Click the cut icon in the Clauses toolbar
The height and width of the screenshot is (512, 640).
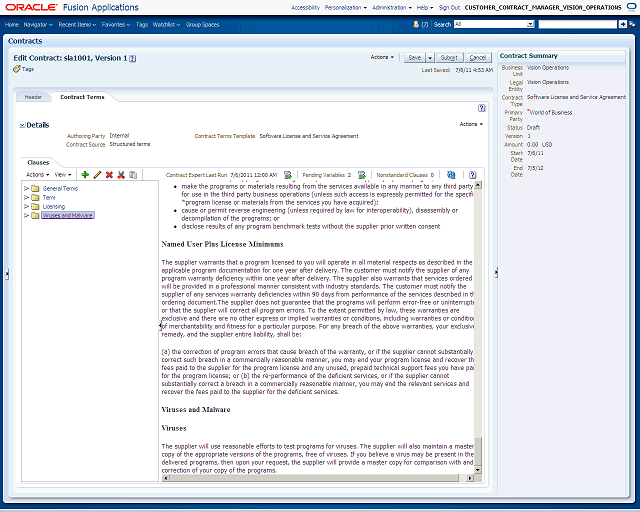121,175
